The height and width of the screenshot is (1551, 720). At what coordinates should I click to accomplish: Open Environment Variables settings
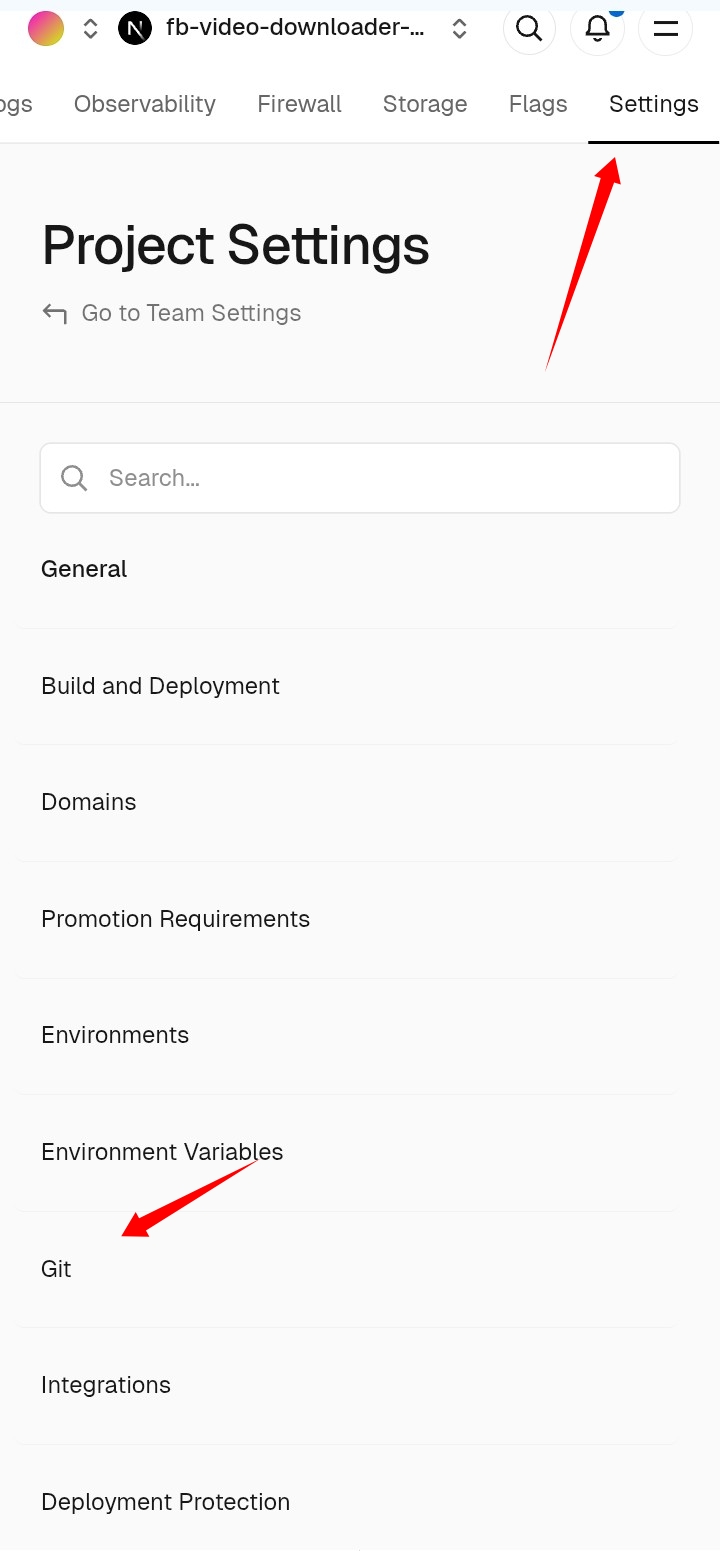(x=162, y=1152)
